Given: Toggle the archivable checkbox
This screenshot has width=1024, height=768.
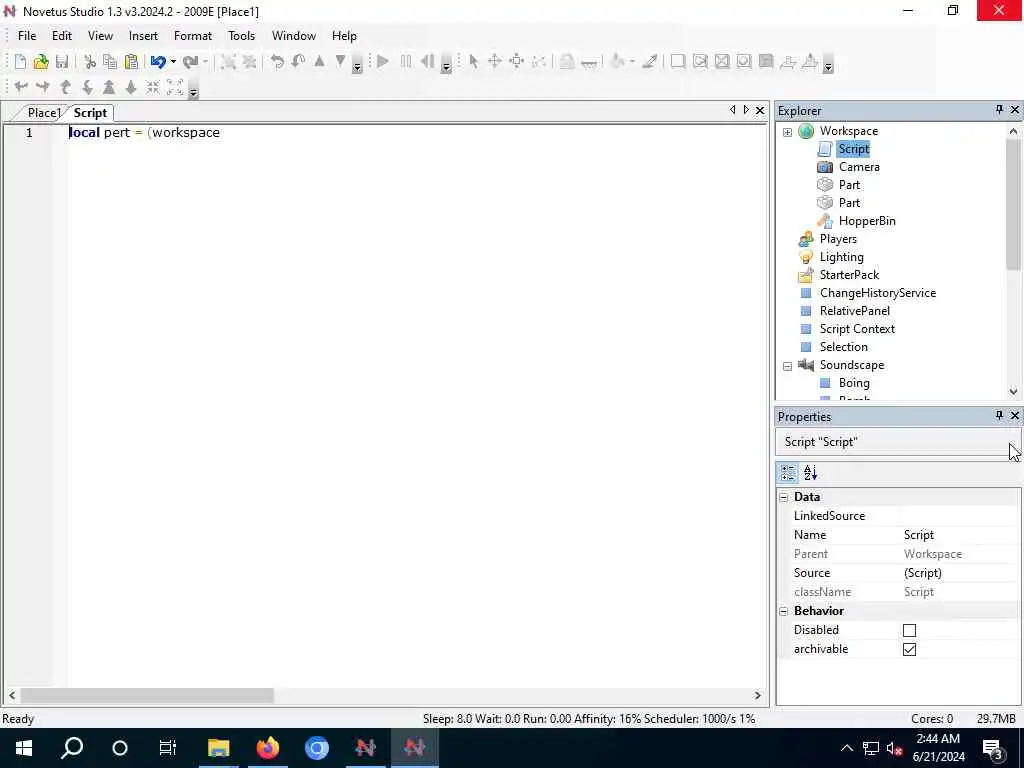Looking at the screenshot, I should coord(909,649).
